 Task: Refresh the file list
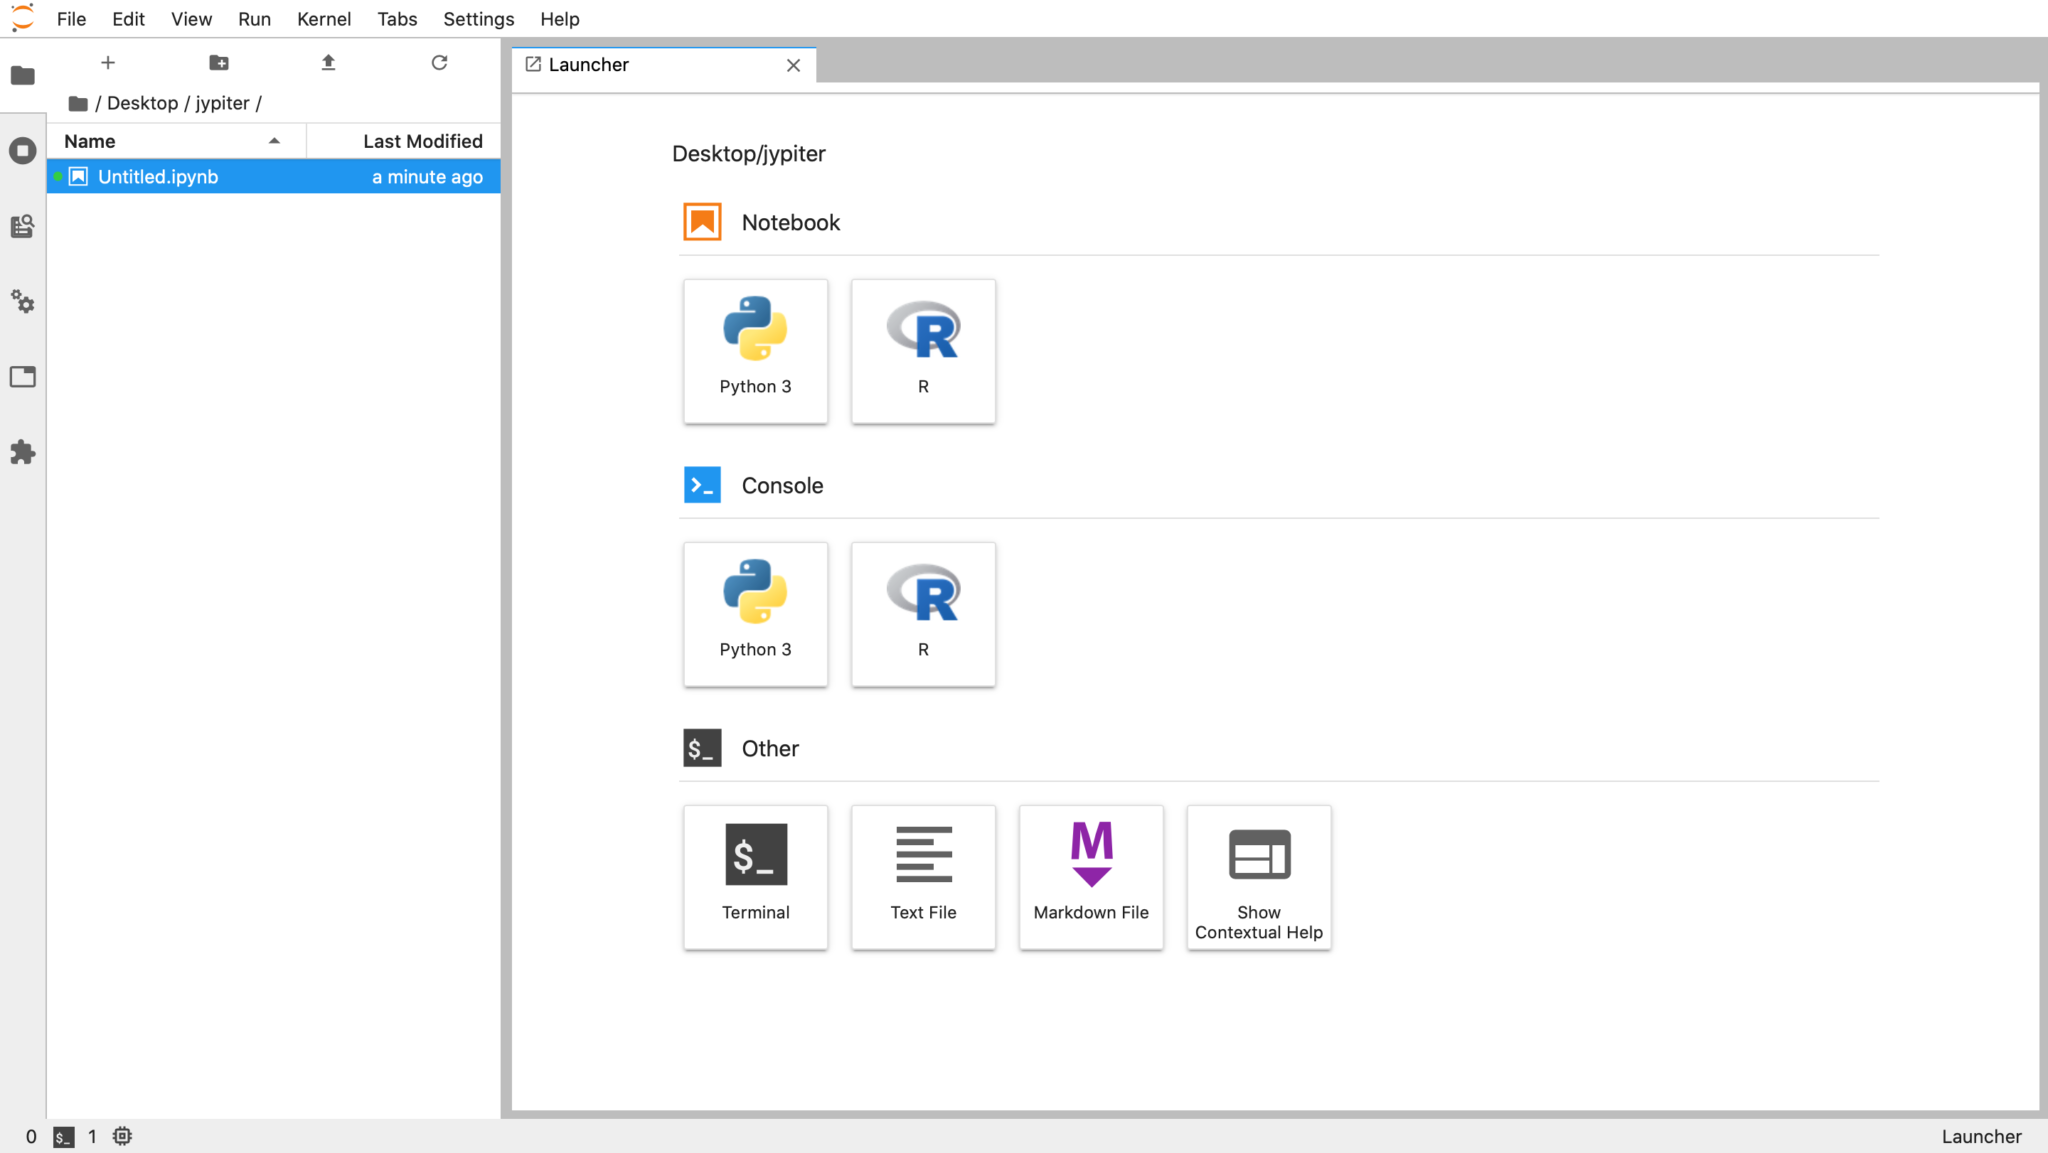439,63
